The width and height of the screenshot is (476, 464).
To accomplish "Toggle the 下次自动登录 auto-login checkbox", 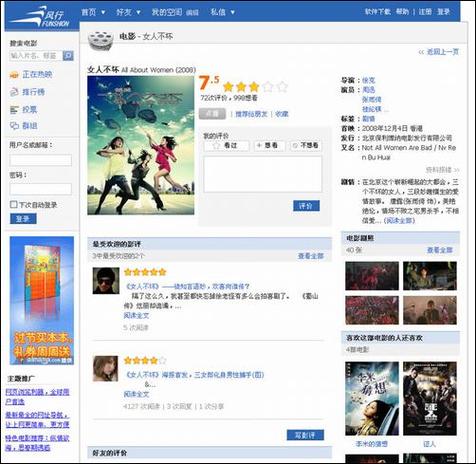I will coord(14,204).
